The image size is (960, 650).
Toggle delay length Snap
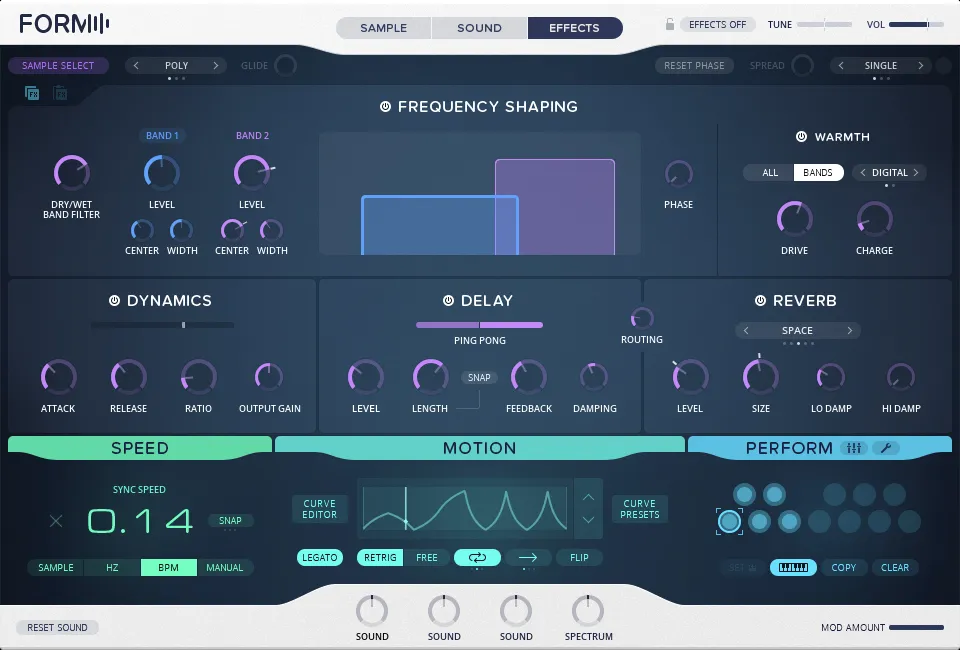click(479, 378)
